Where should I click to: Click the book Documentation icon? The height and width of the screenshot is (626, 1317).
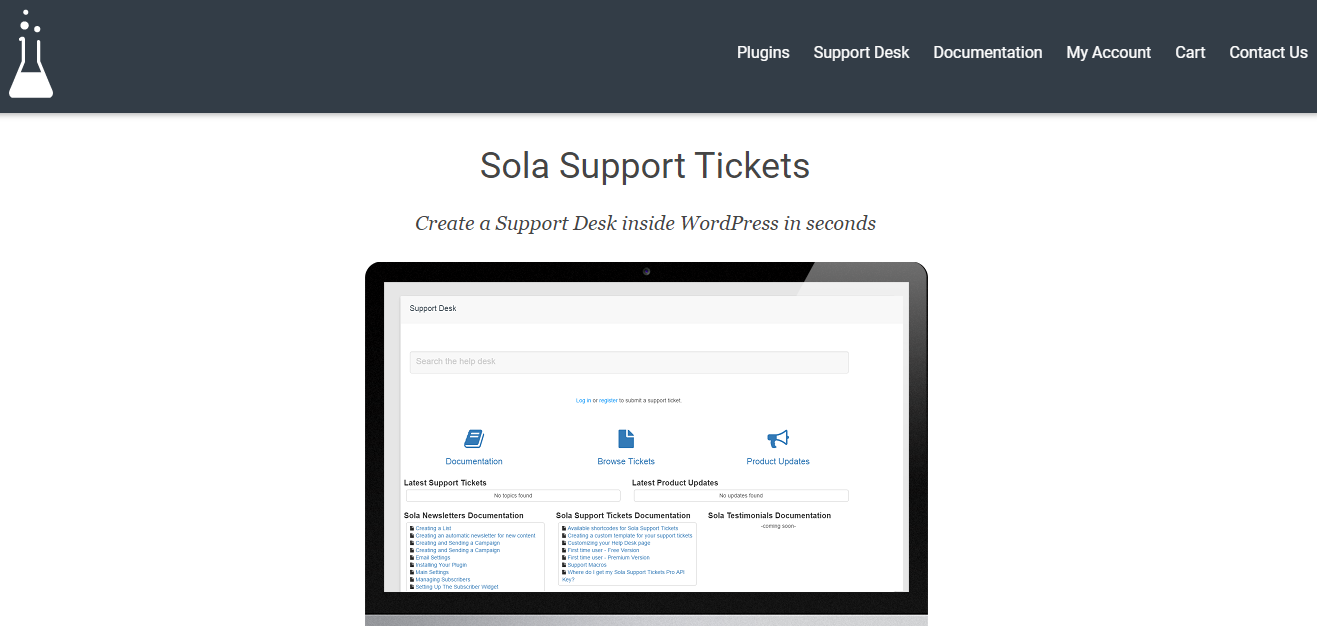pos(474,438)
